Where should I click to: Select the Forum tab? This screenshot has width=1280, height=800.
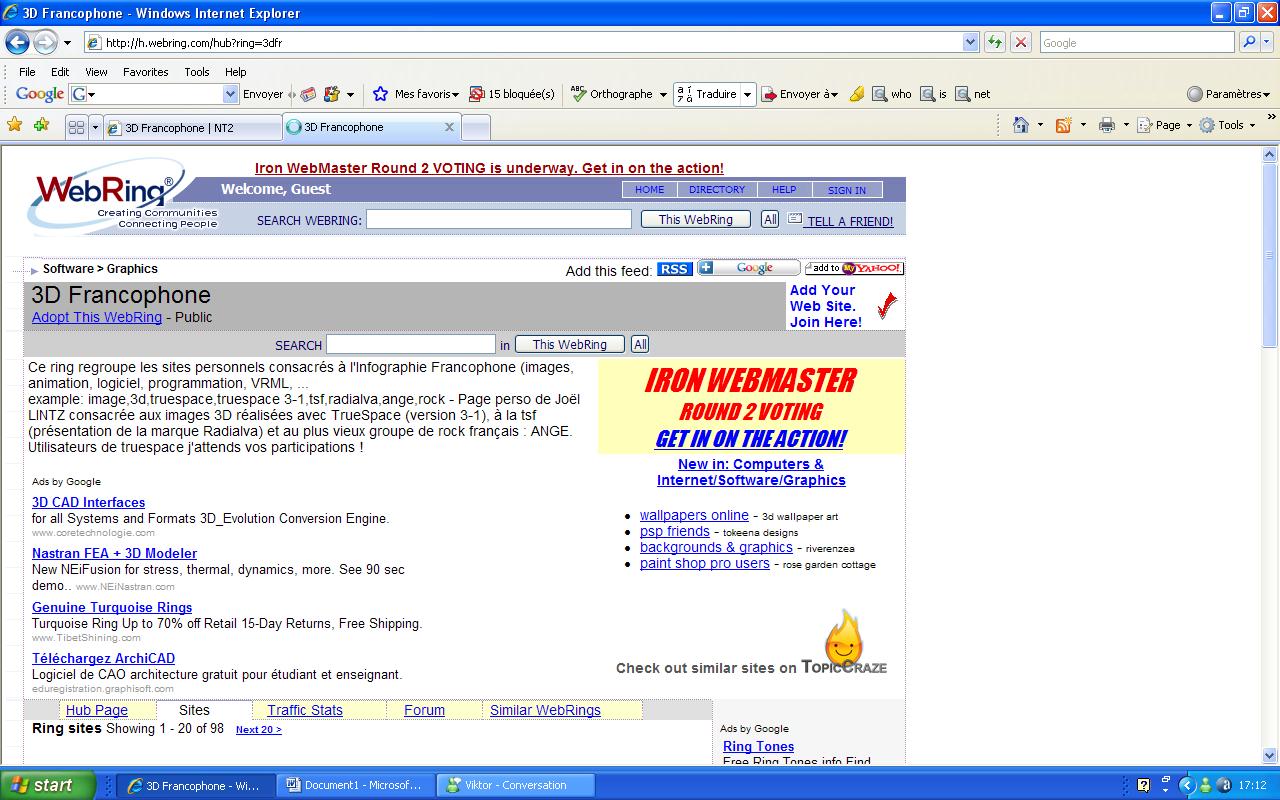tap(424, 710)
